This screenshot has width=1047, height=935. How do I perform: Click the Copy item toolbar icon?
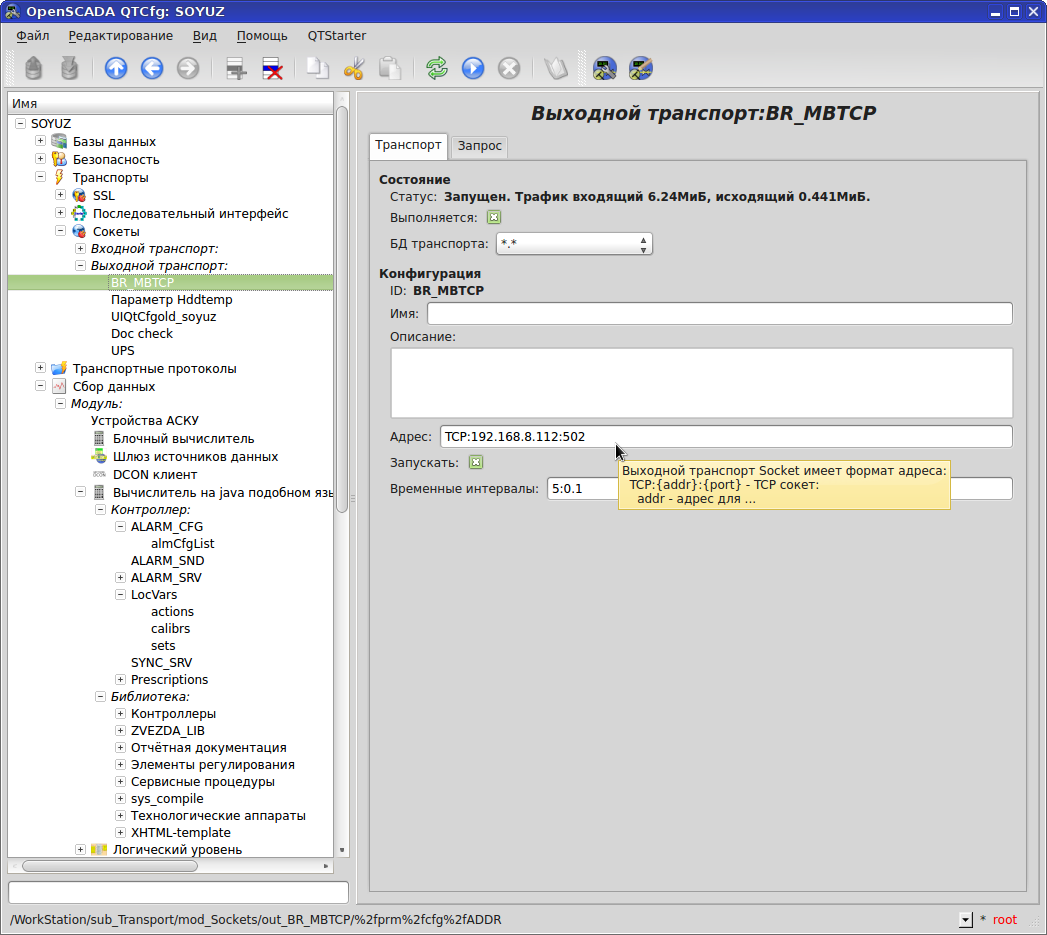point(318,68)
